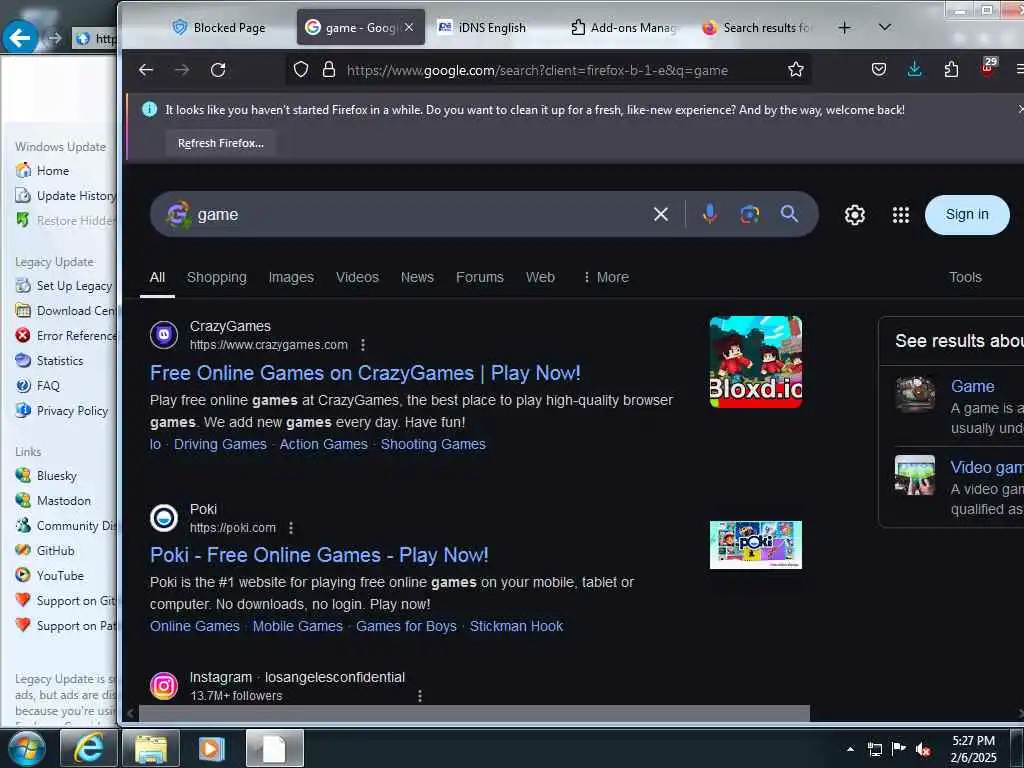This screenshot has width=1024, height=768.
Task: Click Refresh Firefox button
Action: click(221, 143)
